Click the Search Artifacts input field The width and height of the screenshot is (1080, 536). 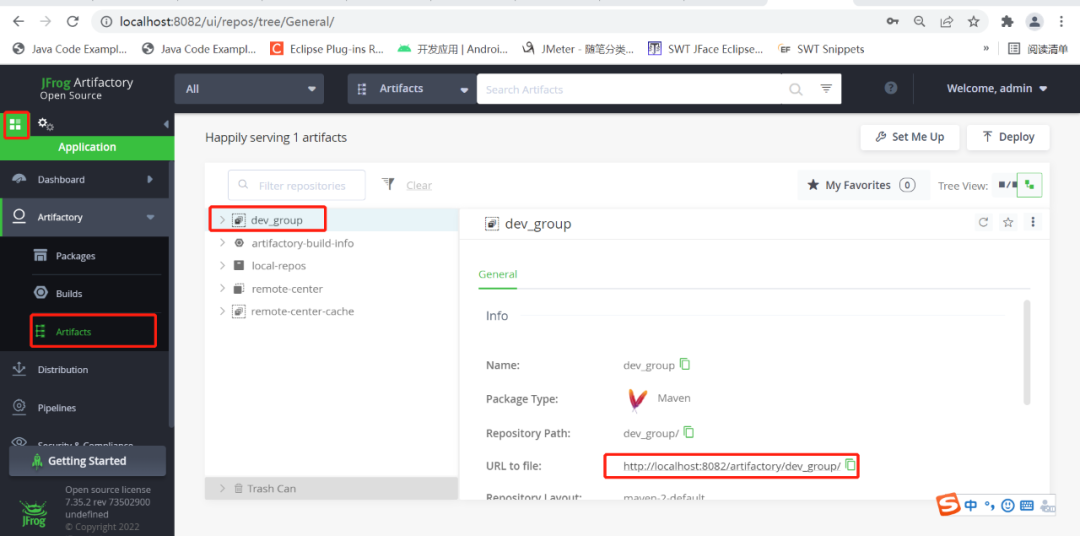(632, 89)
